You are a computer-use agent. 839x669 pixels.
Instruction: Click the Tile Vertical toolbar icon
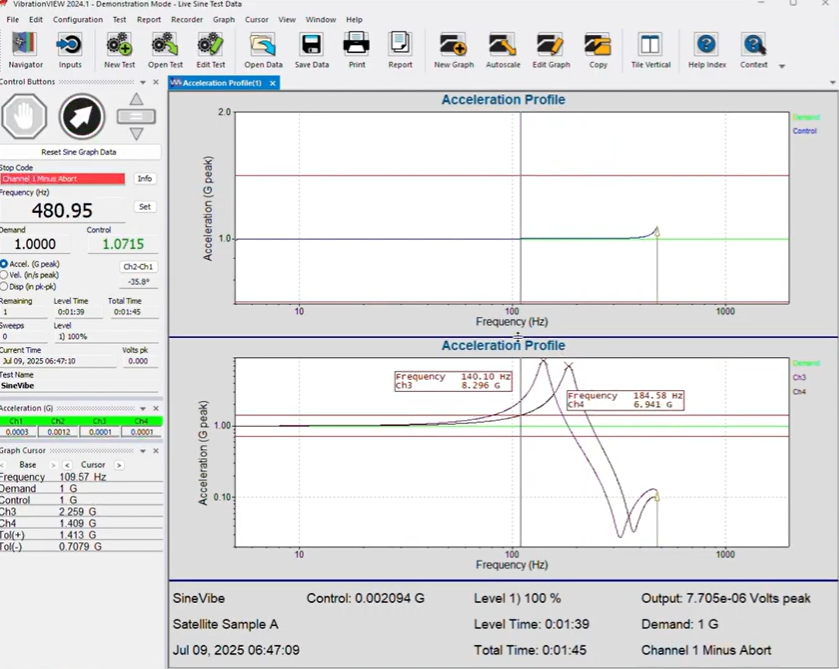[651, 50]
